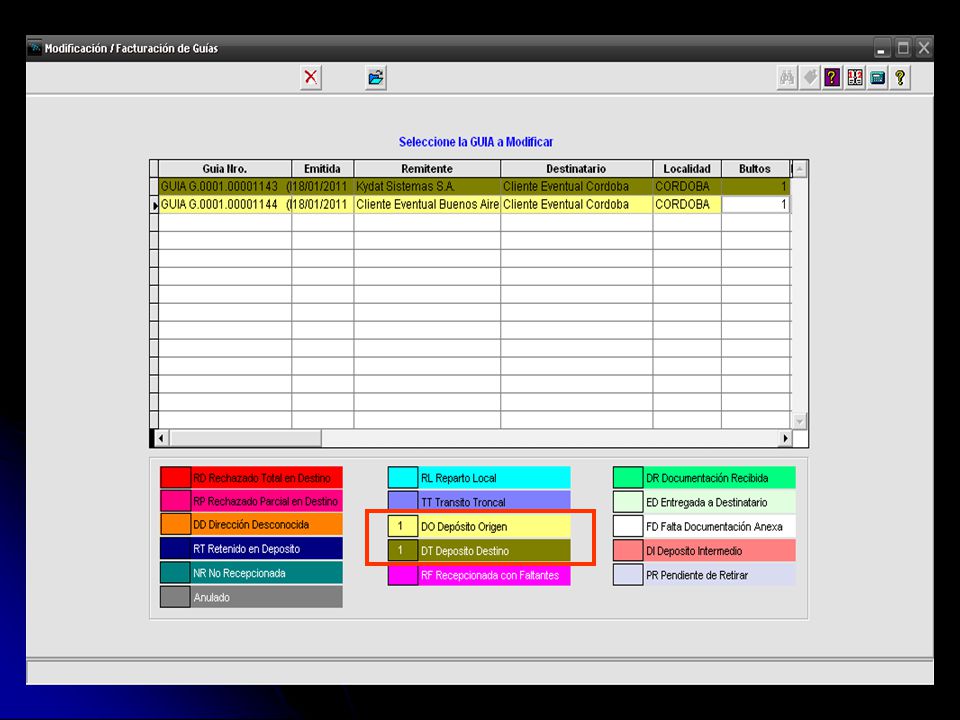Click 'ED Entregada a Destinatario' legend label

click(707, 503)
